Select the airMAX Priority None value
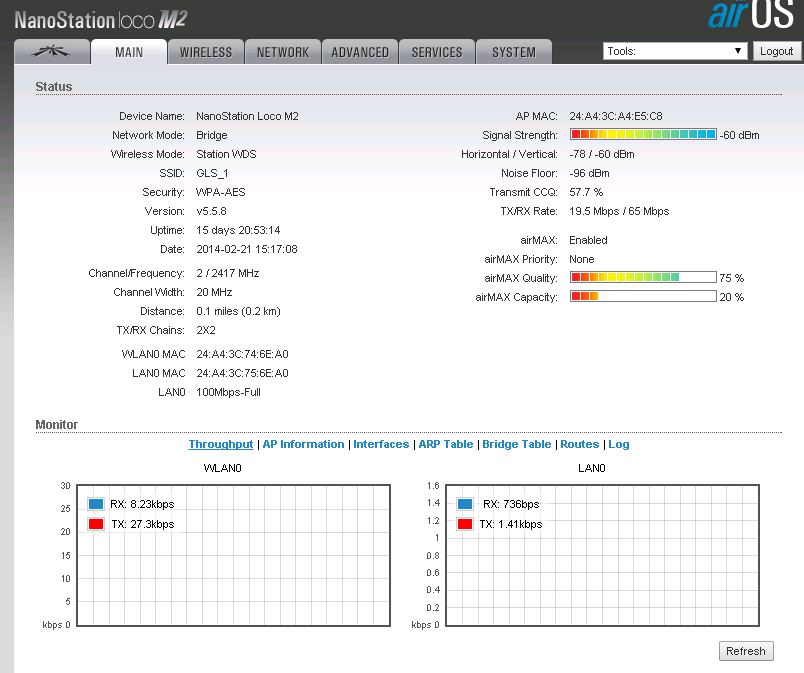 [x=582, y=259]
